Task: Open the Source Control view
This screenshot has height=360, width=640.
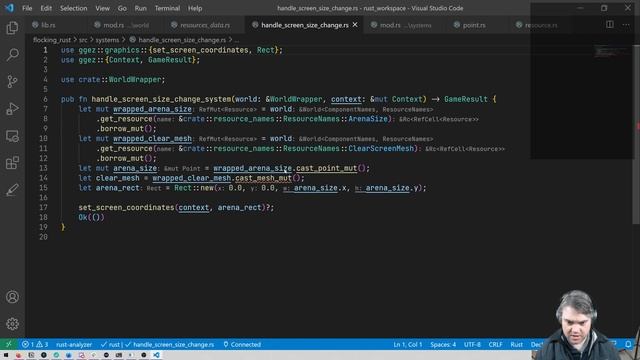Action: 12,82
